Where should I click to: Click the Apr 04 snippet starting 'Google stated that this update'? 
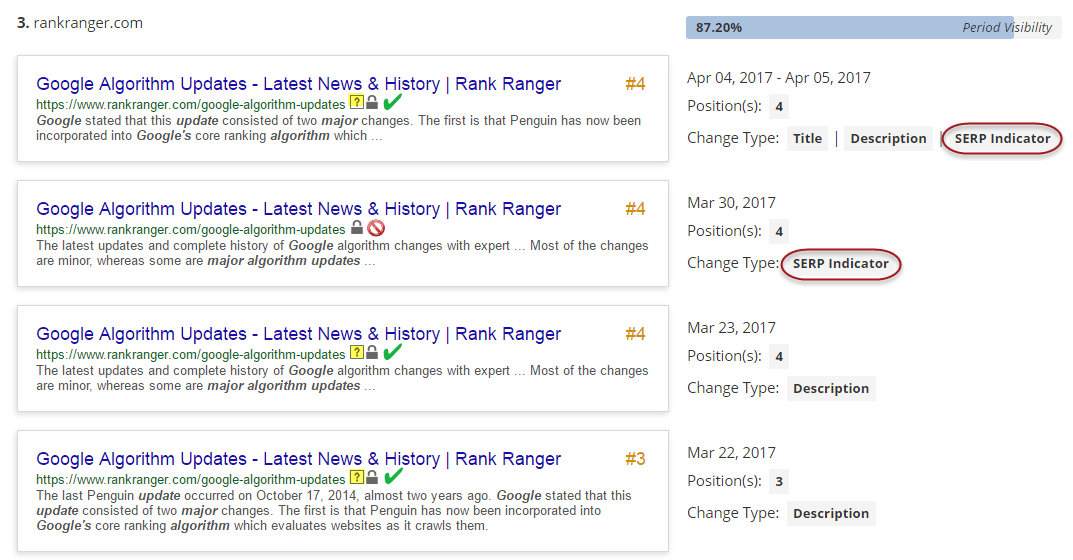click(339, 128)
